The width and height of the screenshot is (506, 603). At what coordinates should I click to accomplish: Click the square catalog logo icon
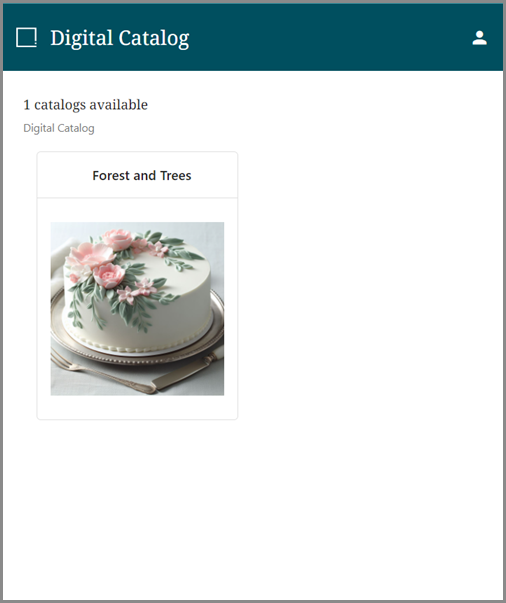(26, 38)
